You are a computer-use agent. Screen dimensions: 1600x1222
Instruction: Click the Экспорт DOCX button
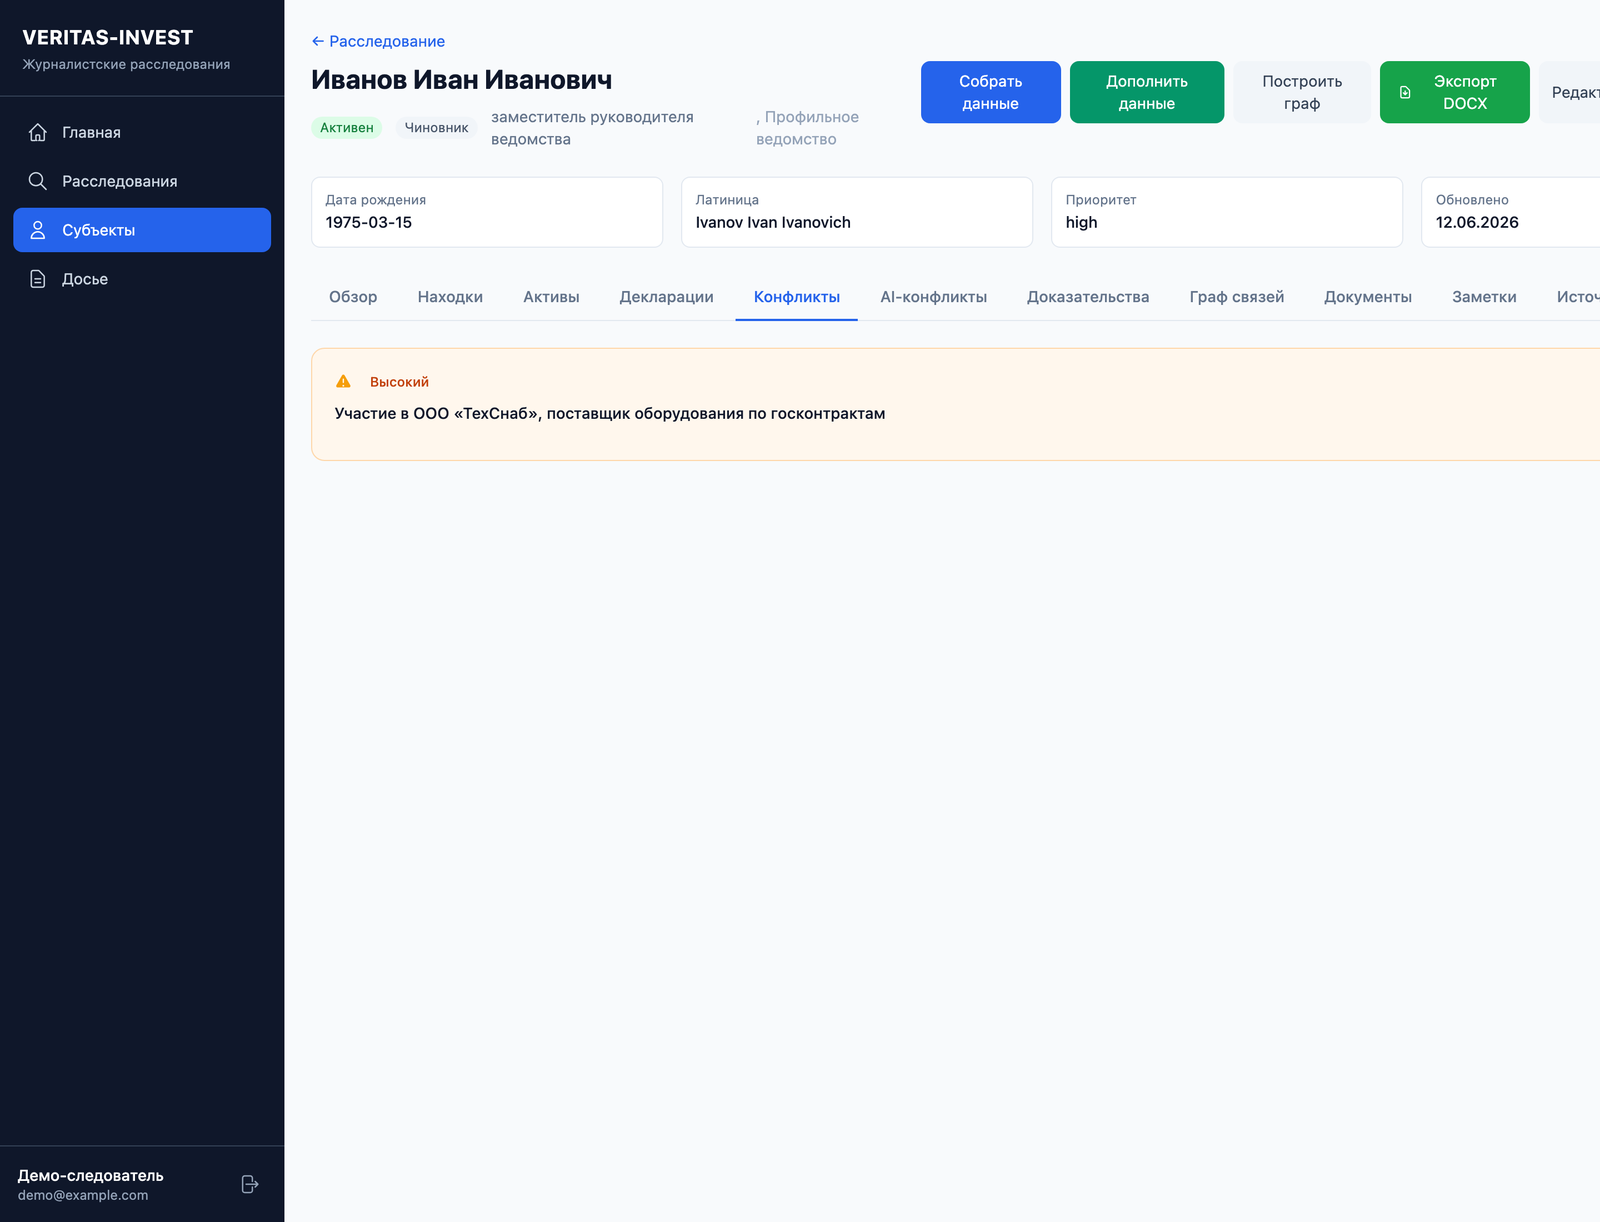(1454, 92)
